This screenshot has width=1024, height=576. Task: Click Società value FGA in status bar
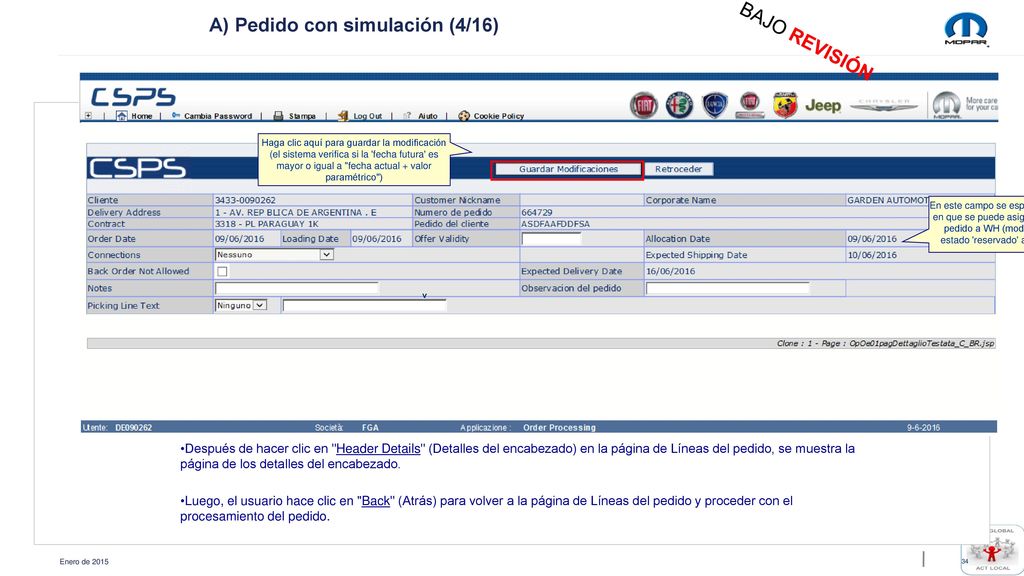(370, 428)
